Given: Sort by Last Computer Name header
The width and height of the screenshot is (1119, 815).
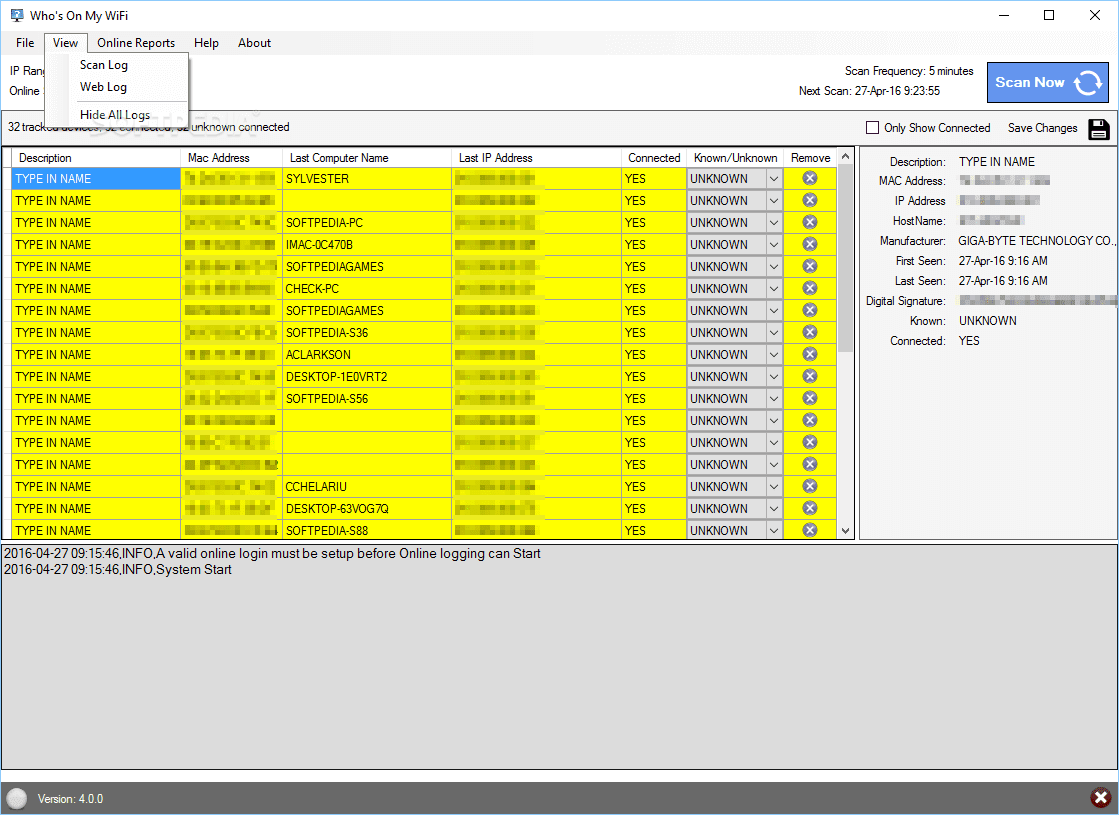Looking at the screenshot, I should (367, 158).
